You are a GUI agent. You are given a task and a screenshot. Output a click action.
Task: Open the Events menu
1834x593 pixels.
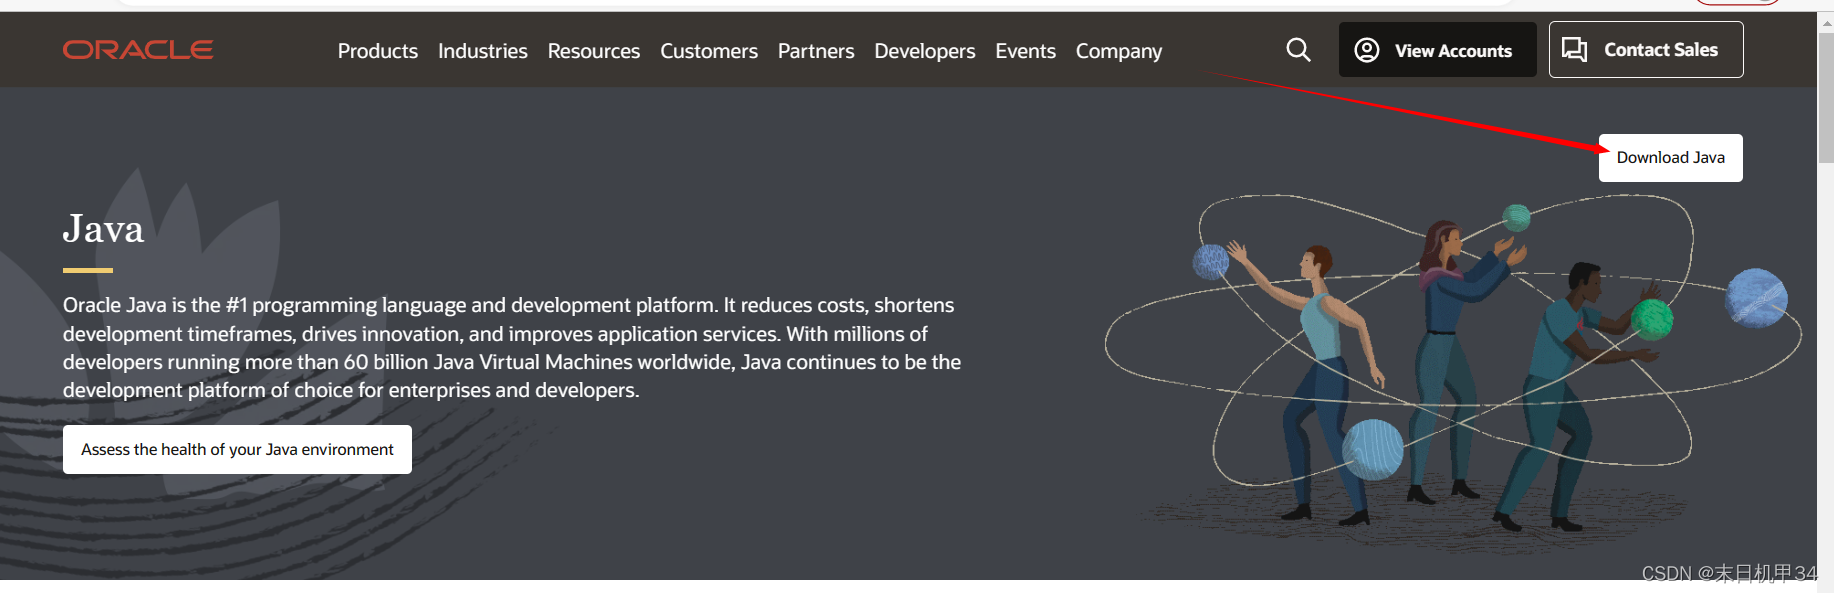click(1026, 51)
